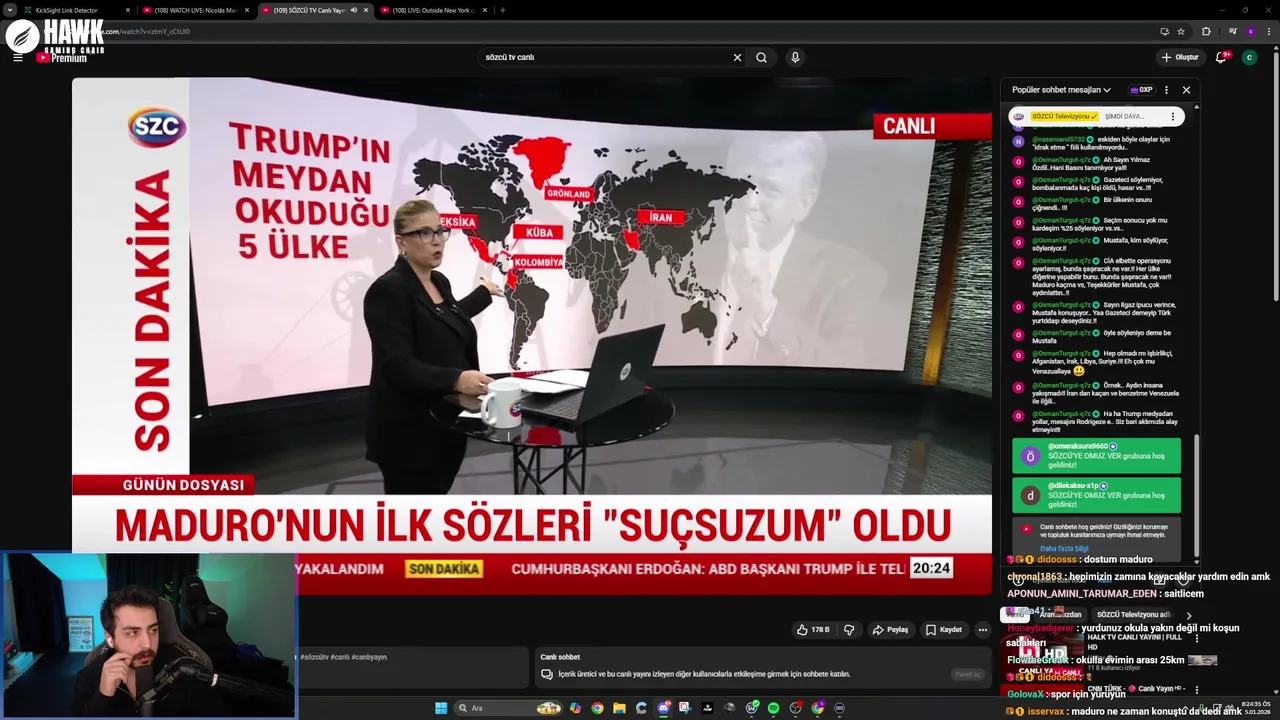The image size is (1280, 720).
Task: Like the video with thumbs up
Action: (x=813, y=630)
